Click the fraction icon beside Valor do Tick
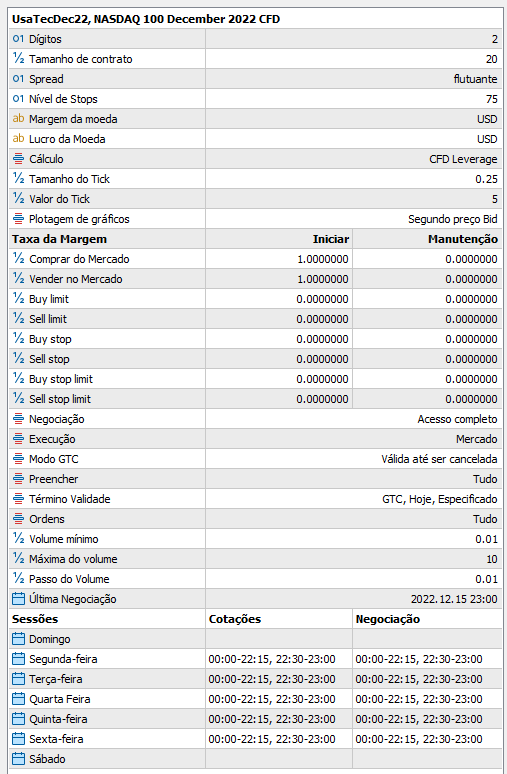This screenshot has height=774, width=507. coord(18,198)
